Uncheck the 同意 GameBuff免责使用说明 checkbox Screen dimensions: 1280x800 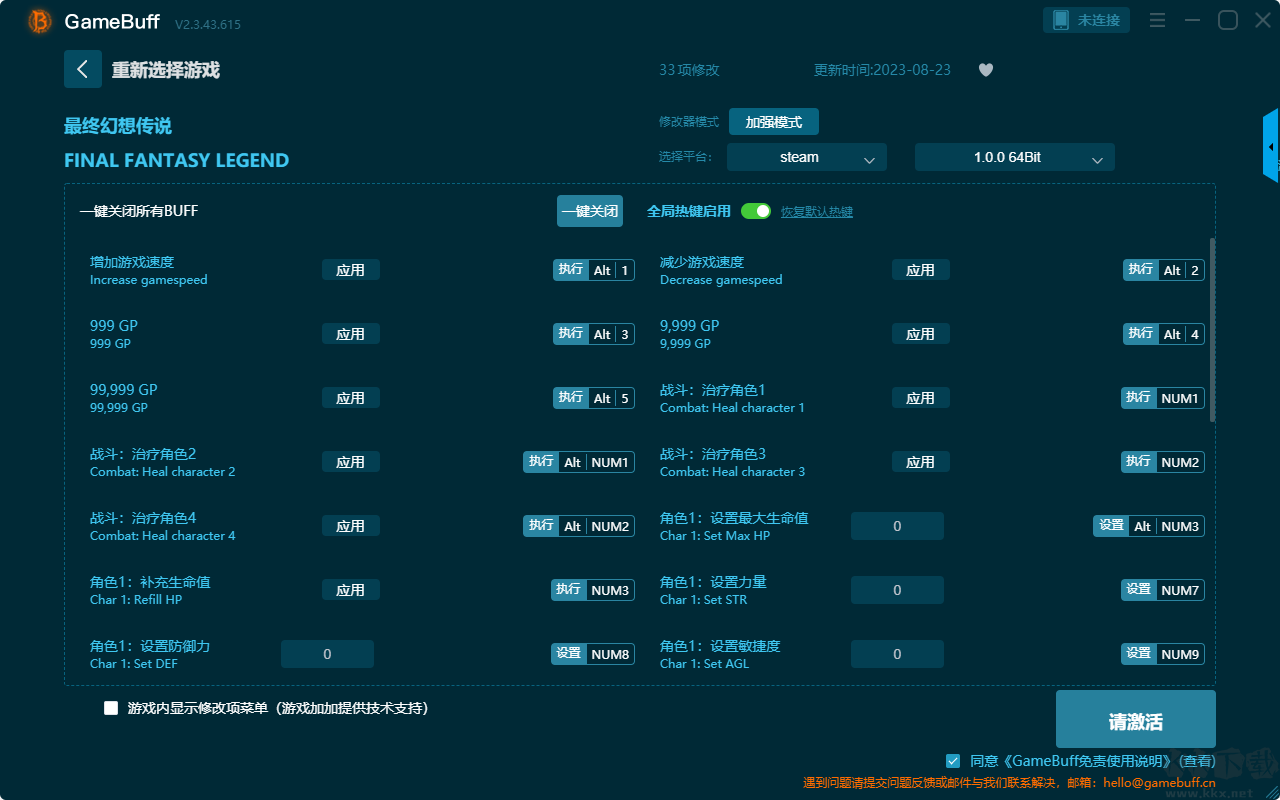click(x=953, y=761)
